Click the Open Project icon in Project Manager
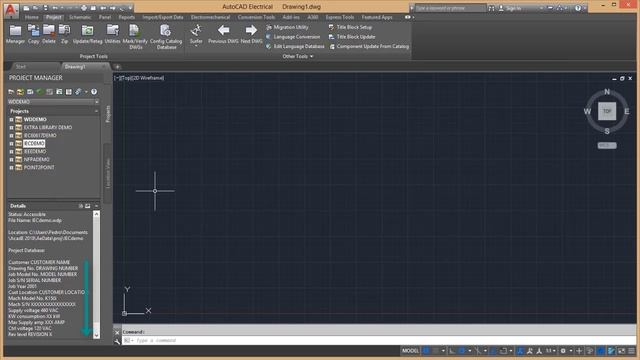This screenshot has height=360, width=640. (x=11, y=92)
